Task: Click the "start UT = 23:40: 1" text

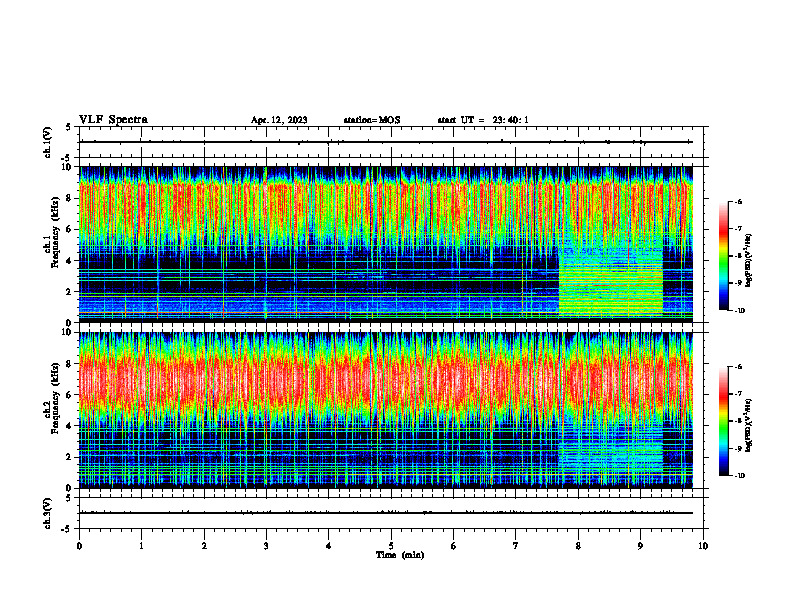Action: [x=483, y=120]
